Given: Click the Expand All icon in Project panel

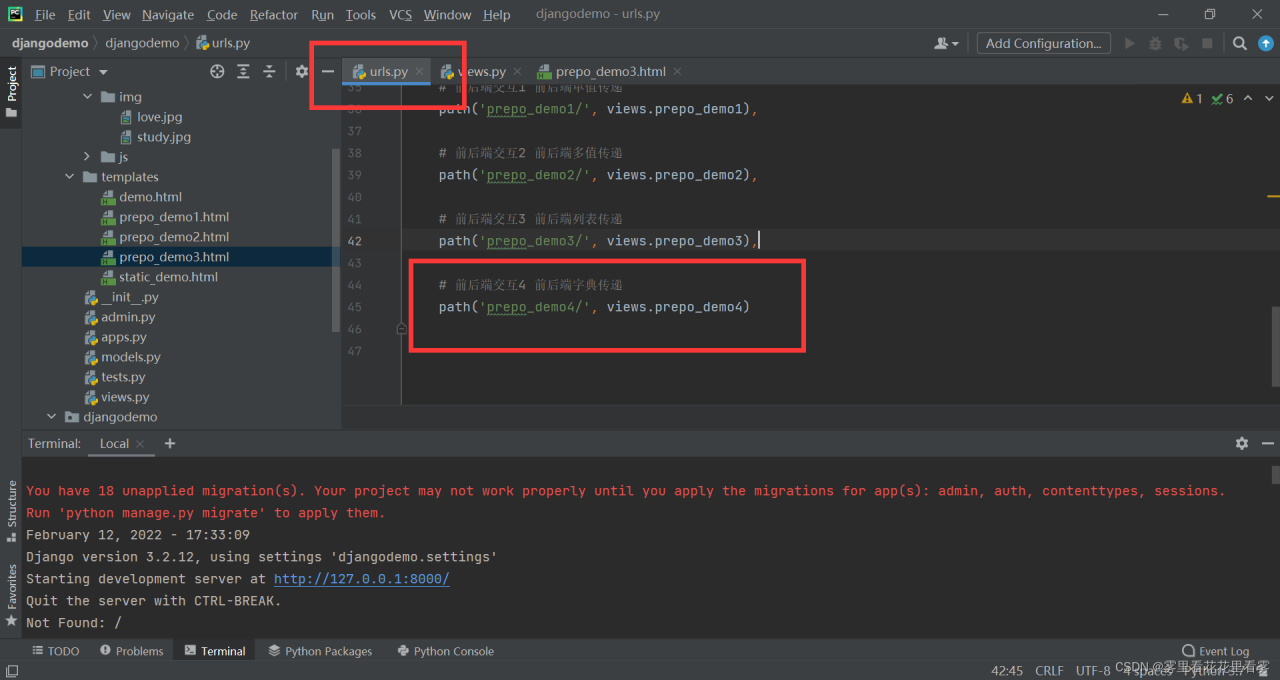Looking at the screenshot, I should tap(243, 71).
